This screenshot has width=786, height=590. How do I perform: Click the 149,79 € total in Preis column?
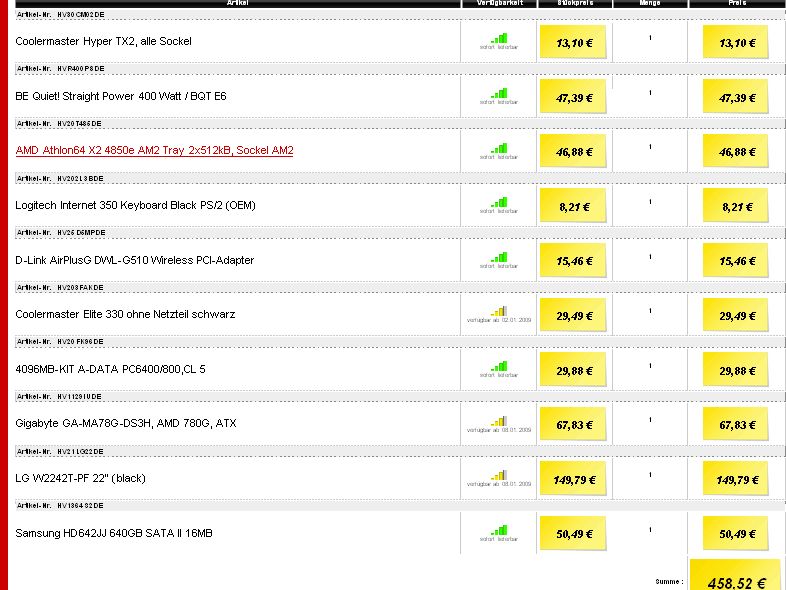pos(736,479)
